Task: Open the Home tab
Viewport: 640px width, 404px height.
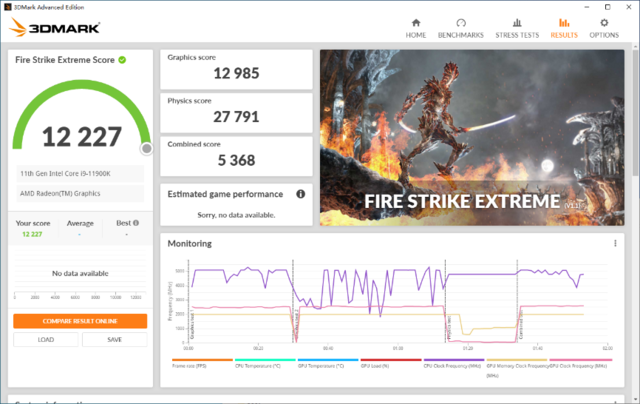Action: [416, 29]
